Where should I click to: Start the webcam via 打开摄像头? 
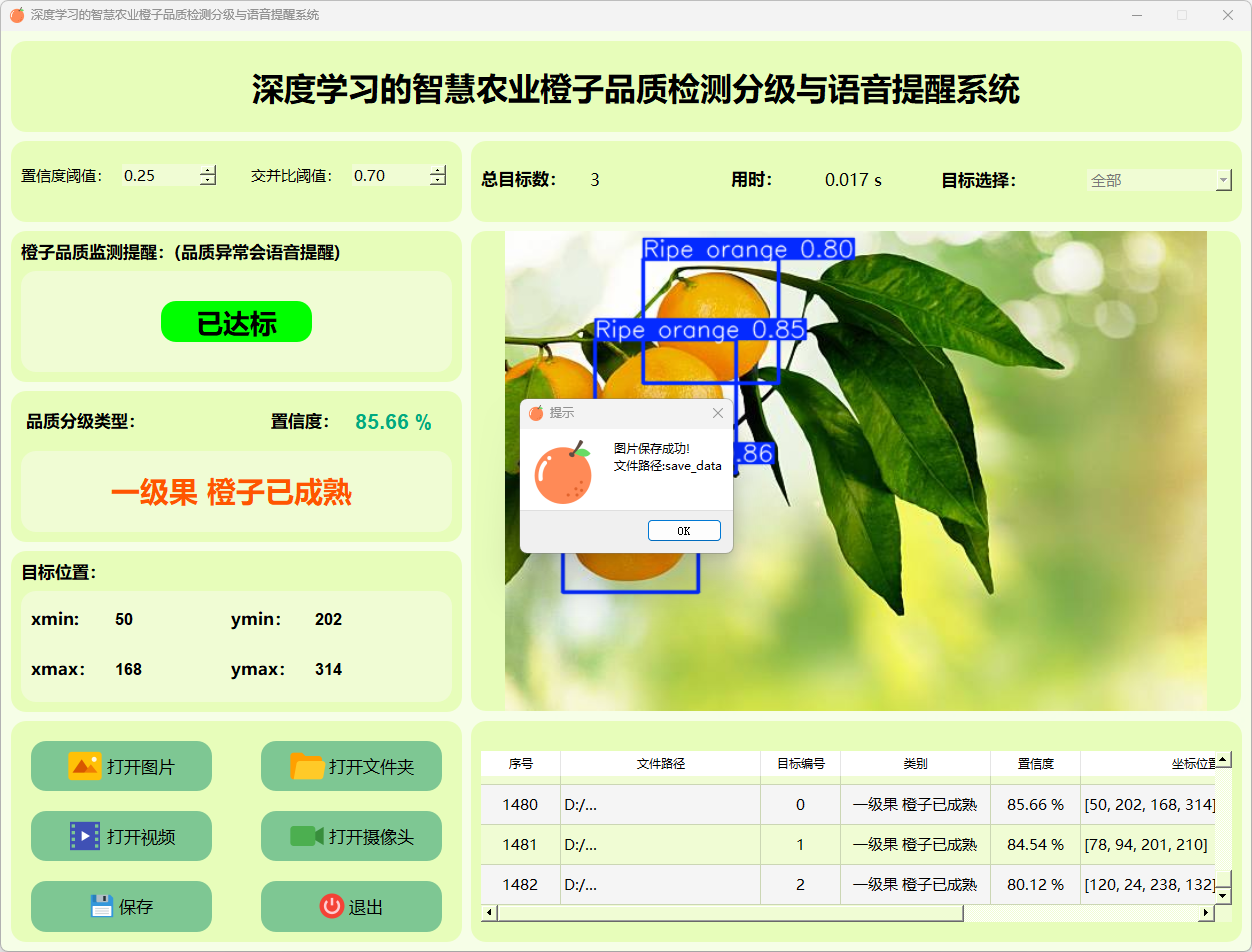coord(351,836)
